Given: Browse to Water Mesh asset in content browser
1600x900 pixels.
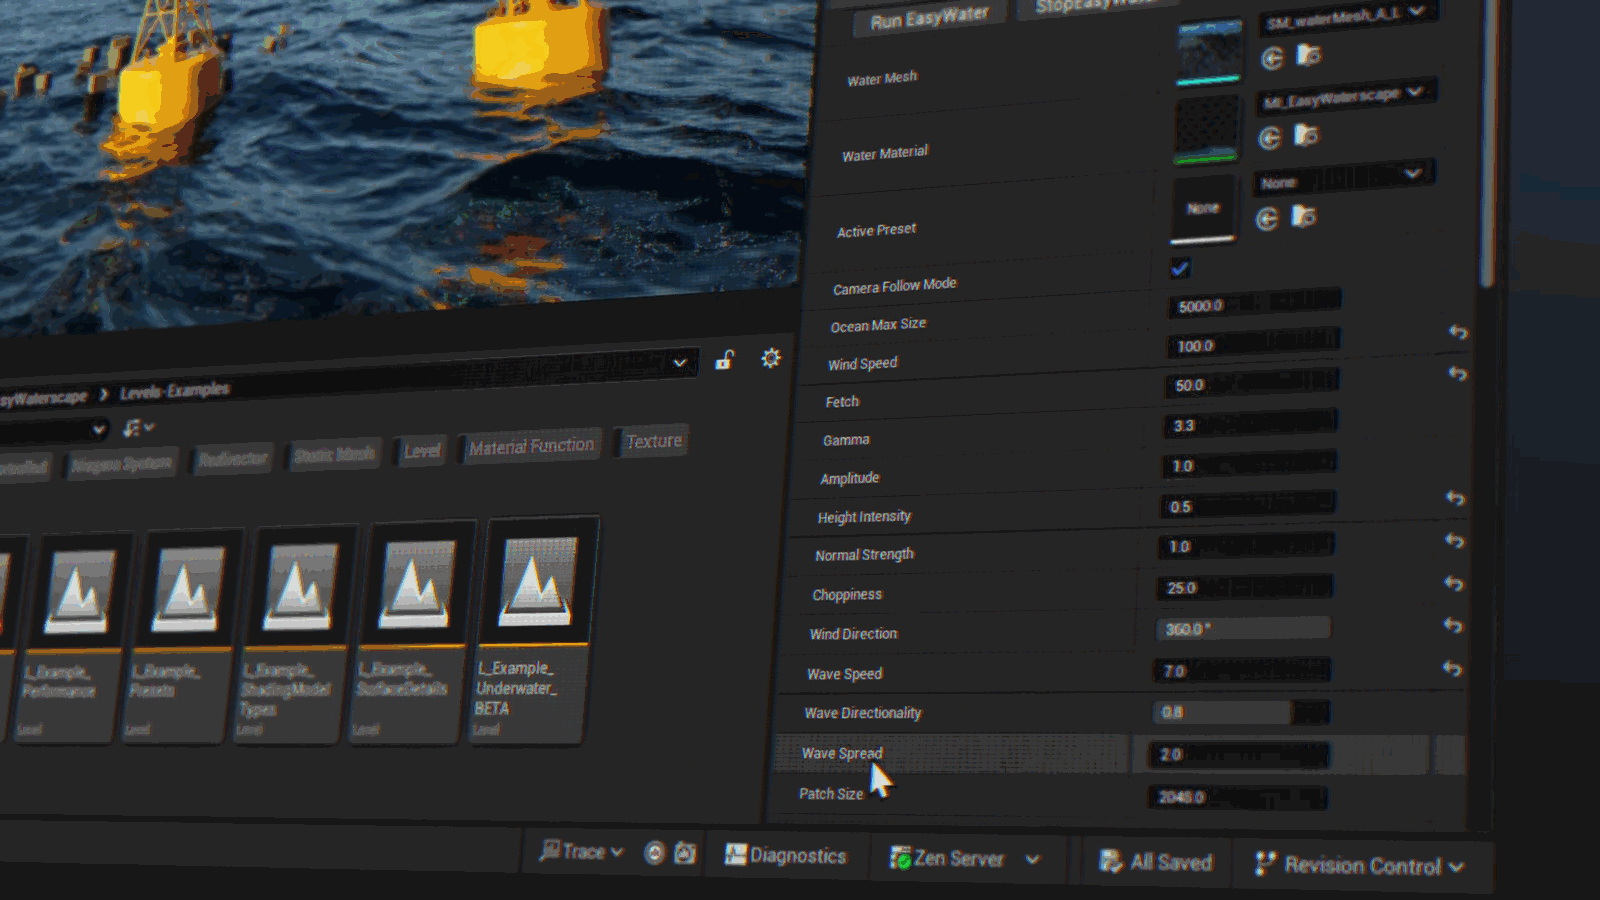Looking at the screenshot, I should pyautogui.click(x=1308, y=55).
